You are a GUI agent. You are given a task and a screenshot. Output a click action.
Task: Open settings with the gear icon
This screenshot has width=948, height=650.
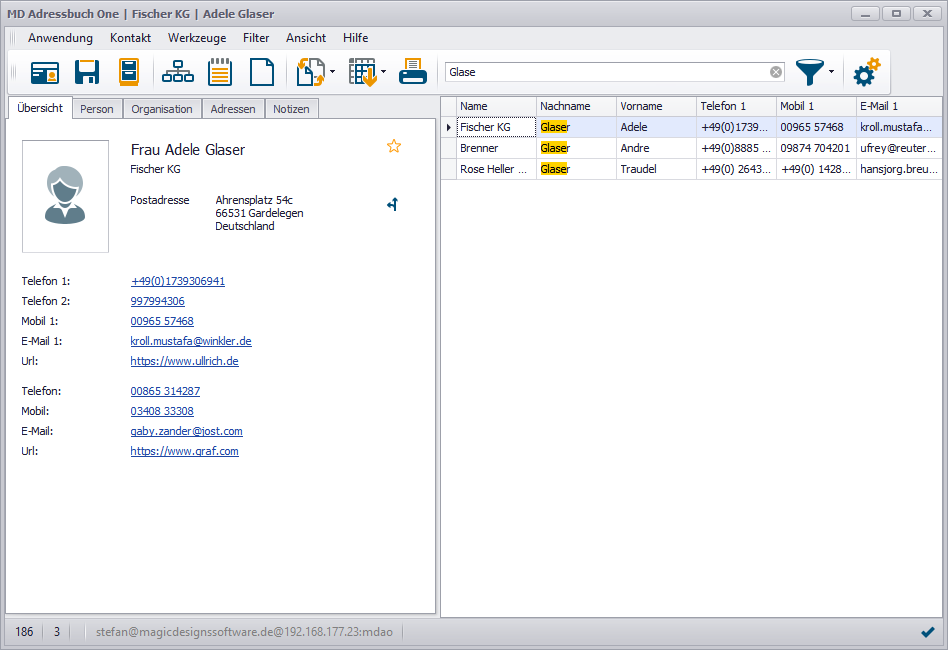pos(866,72)
